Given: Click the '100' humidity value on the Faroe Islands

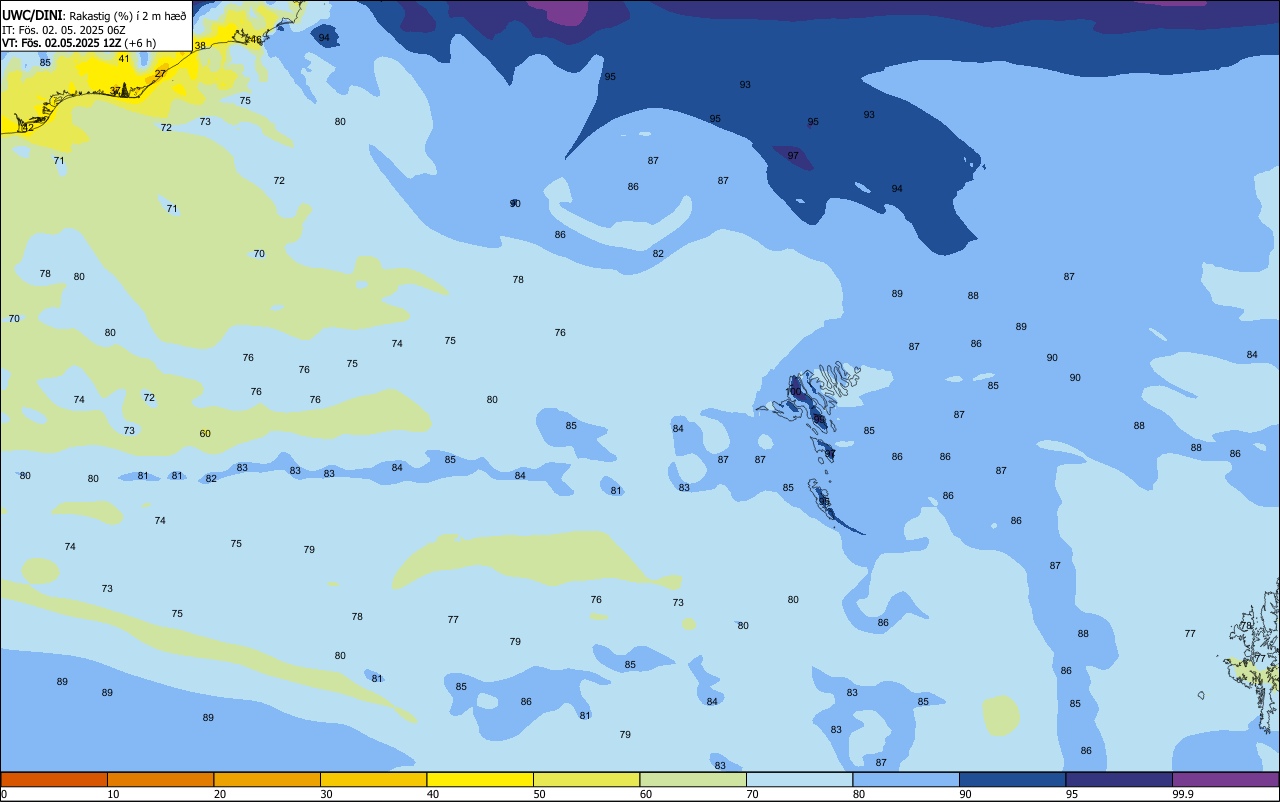Looking at the screenshot, I should (793, 392).
